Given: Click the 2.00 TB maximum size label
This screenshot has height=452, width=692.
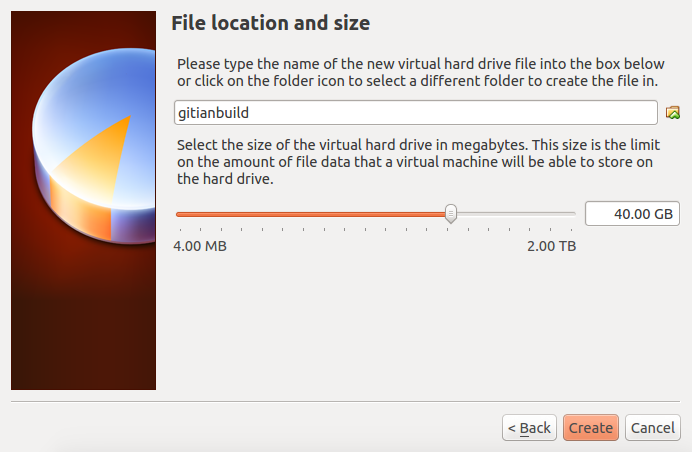Looking at the screenshot, I should pos(552,246).
